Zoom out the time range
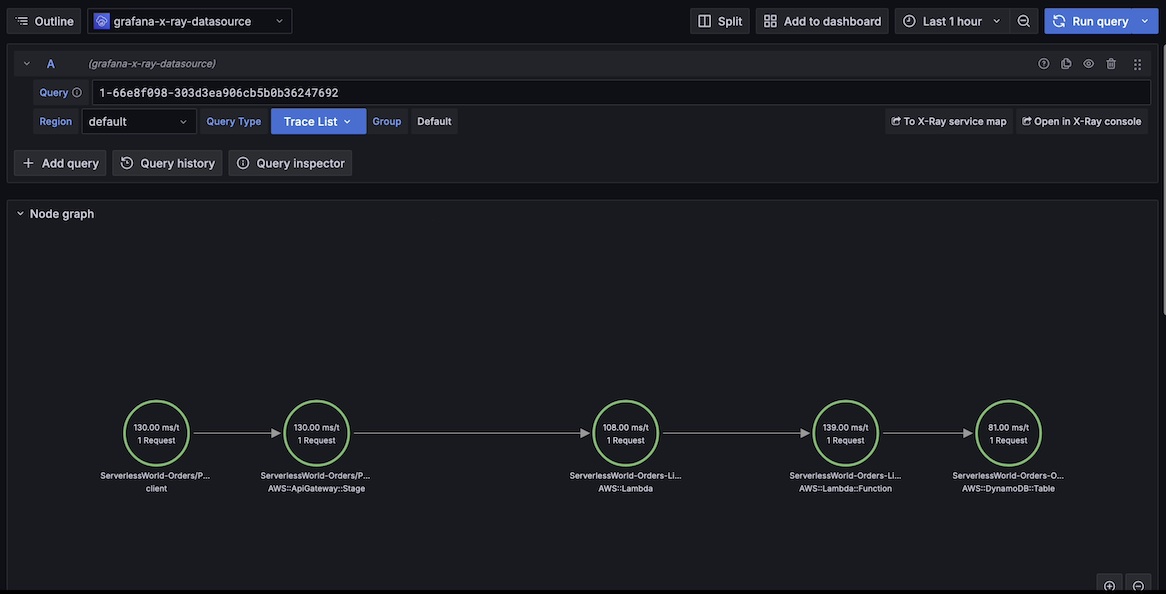1166x594 pixels. click(1024, 21)
